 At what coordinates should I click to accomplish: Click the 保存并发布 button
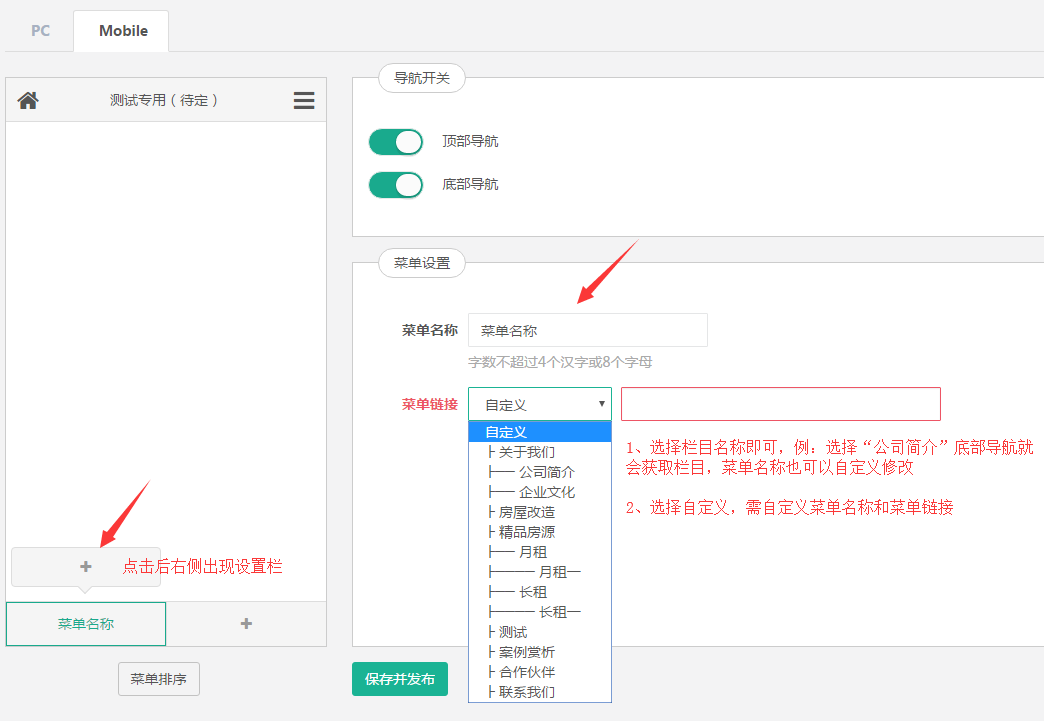(x=399, y=679)
